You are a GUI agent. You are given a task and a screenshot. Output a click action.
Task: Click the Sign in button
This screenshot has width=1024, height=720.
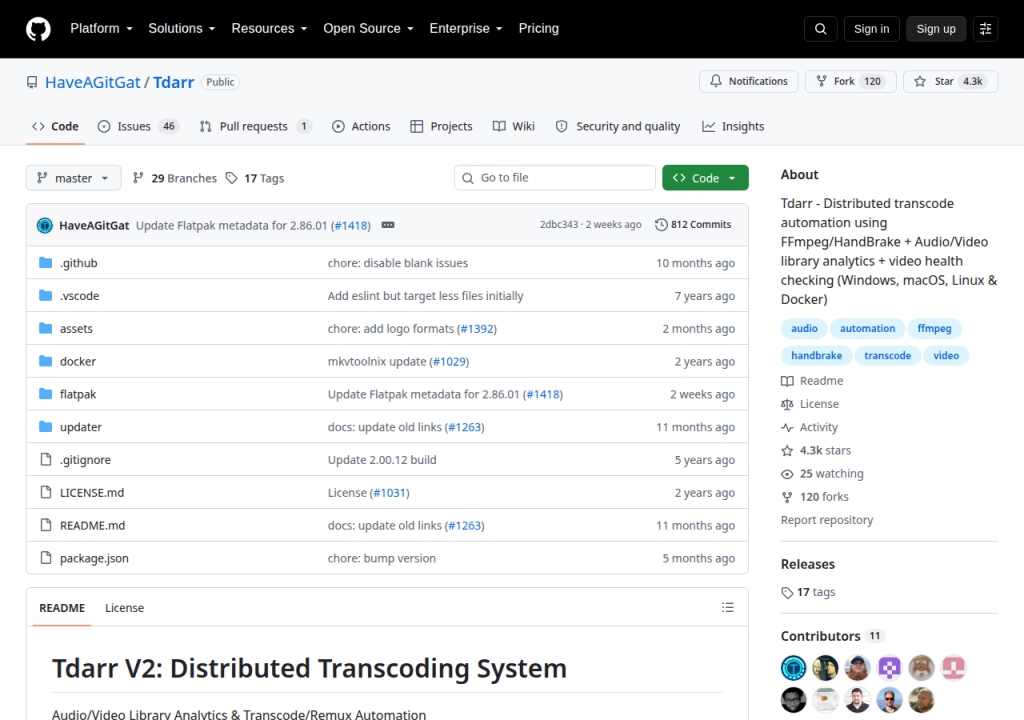(x=871, y=29)
